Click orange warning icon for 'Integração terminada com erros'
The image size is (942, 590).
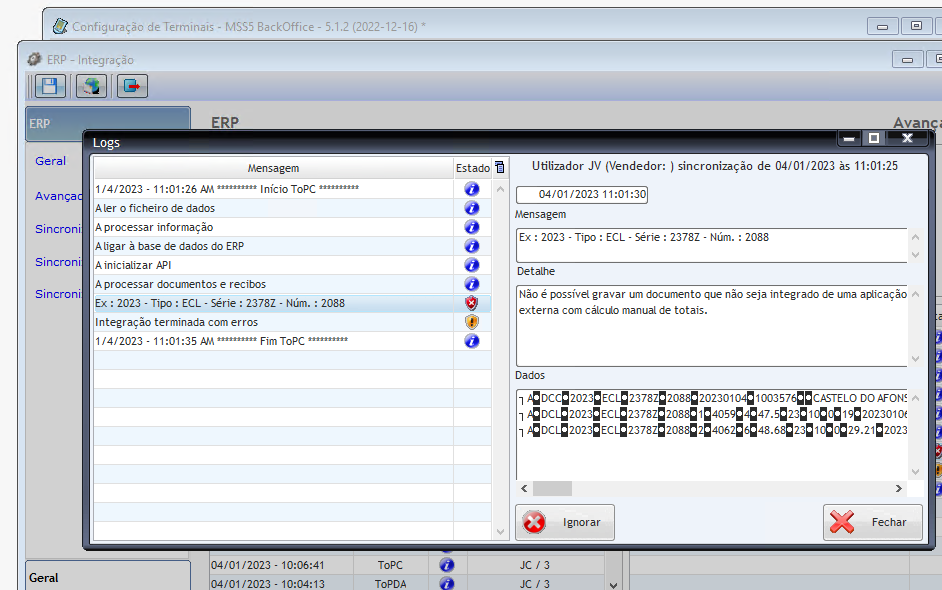[x=472, y=322]
